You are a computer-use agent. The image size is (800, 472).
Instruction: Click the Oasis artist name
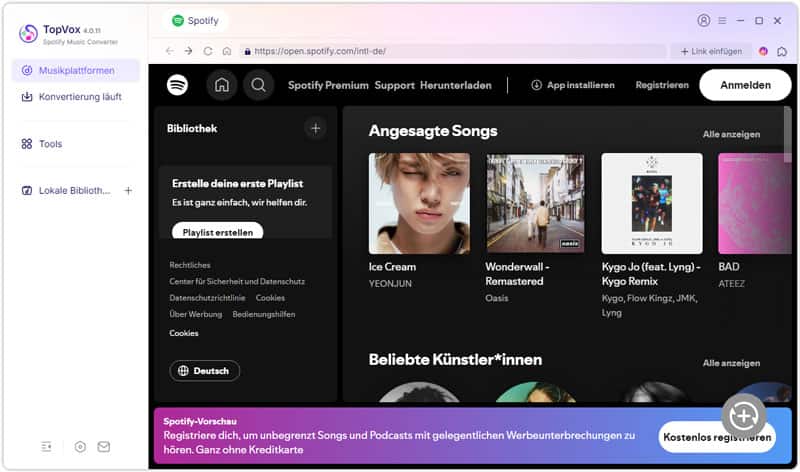(x=496, y=298)
